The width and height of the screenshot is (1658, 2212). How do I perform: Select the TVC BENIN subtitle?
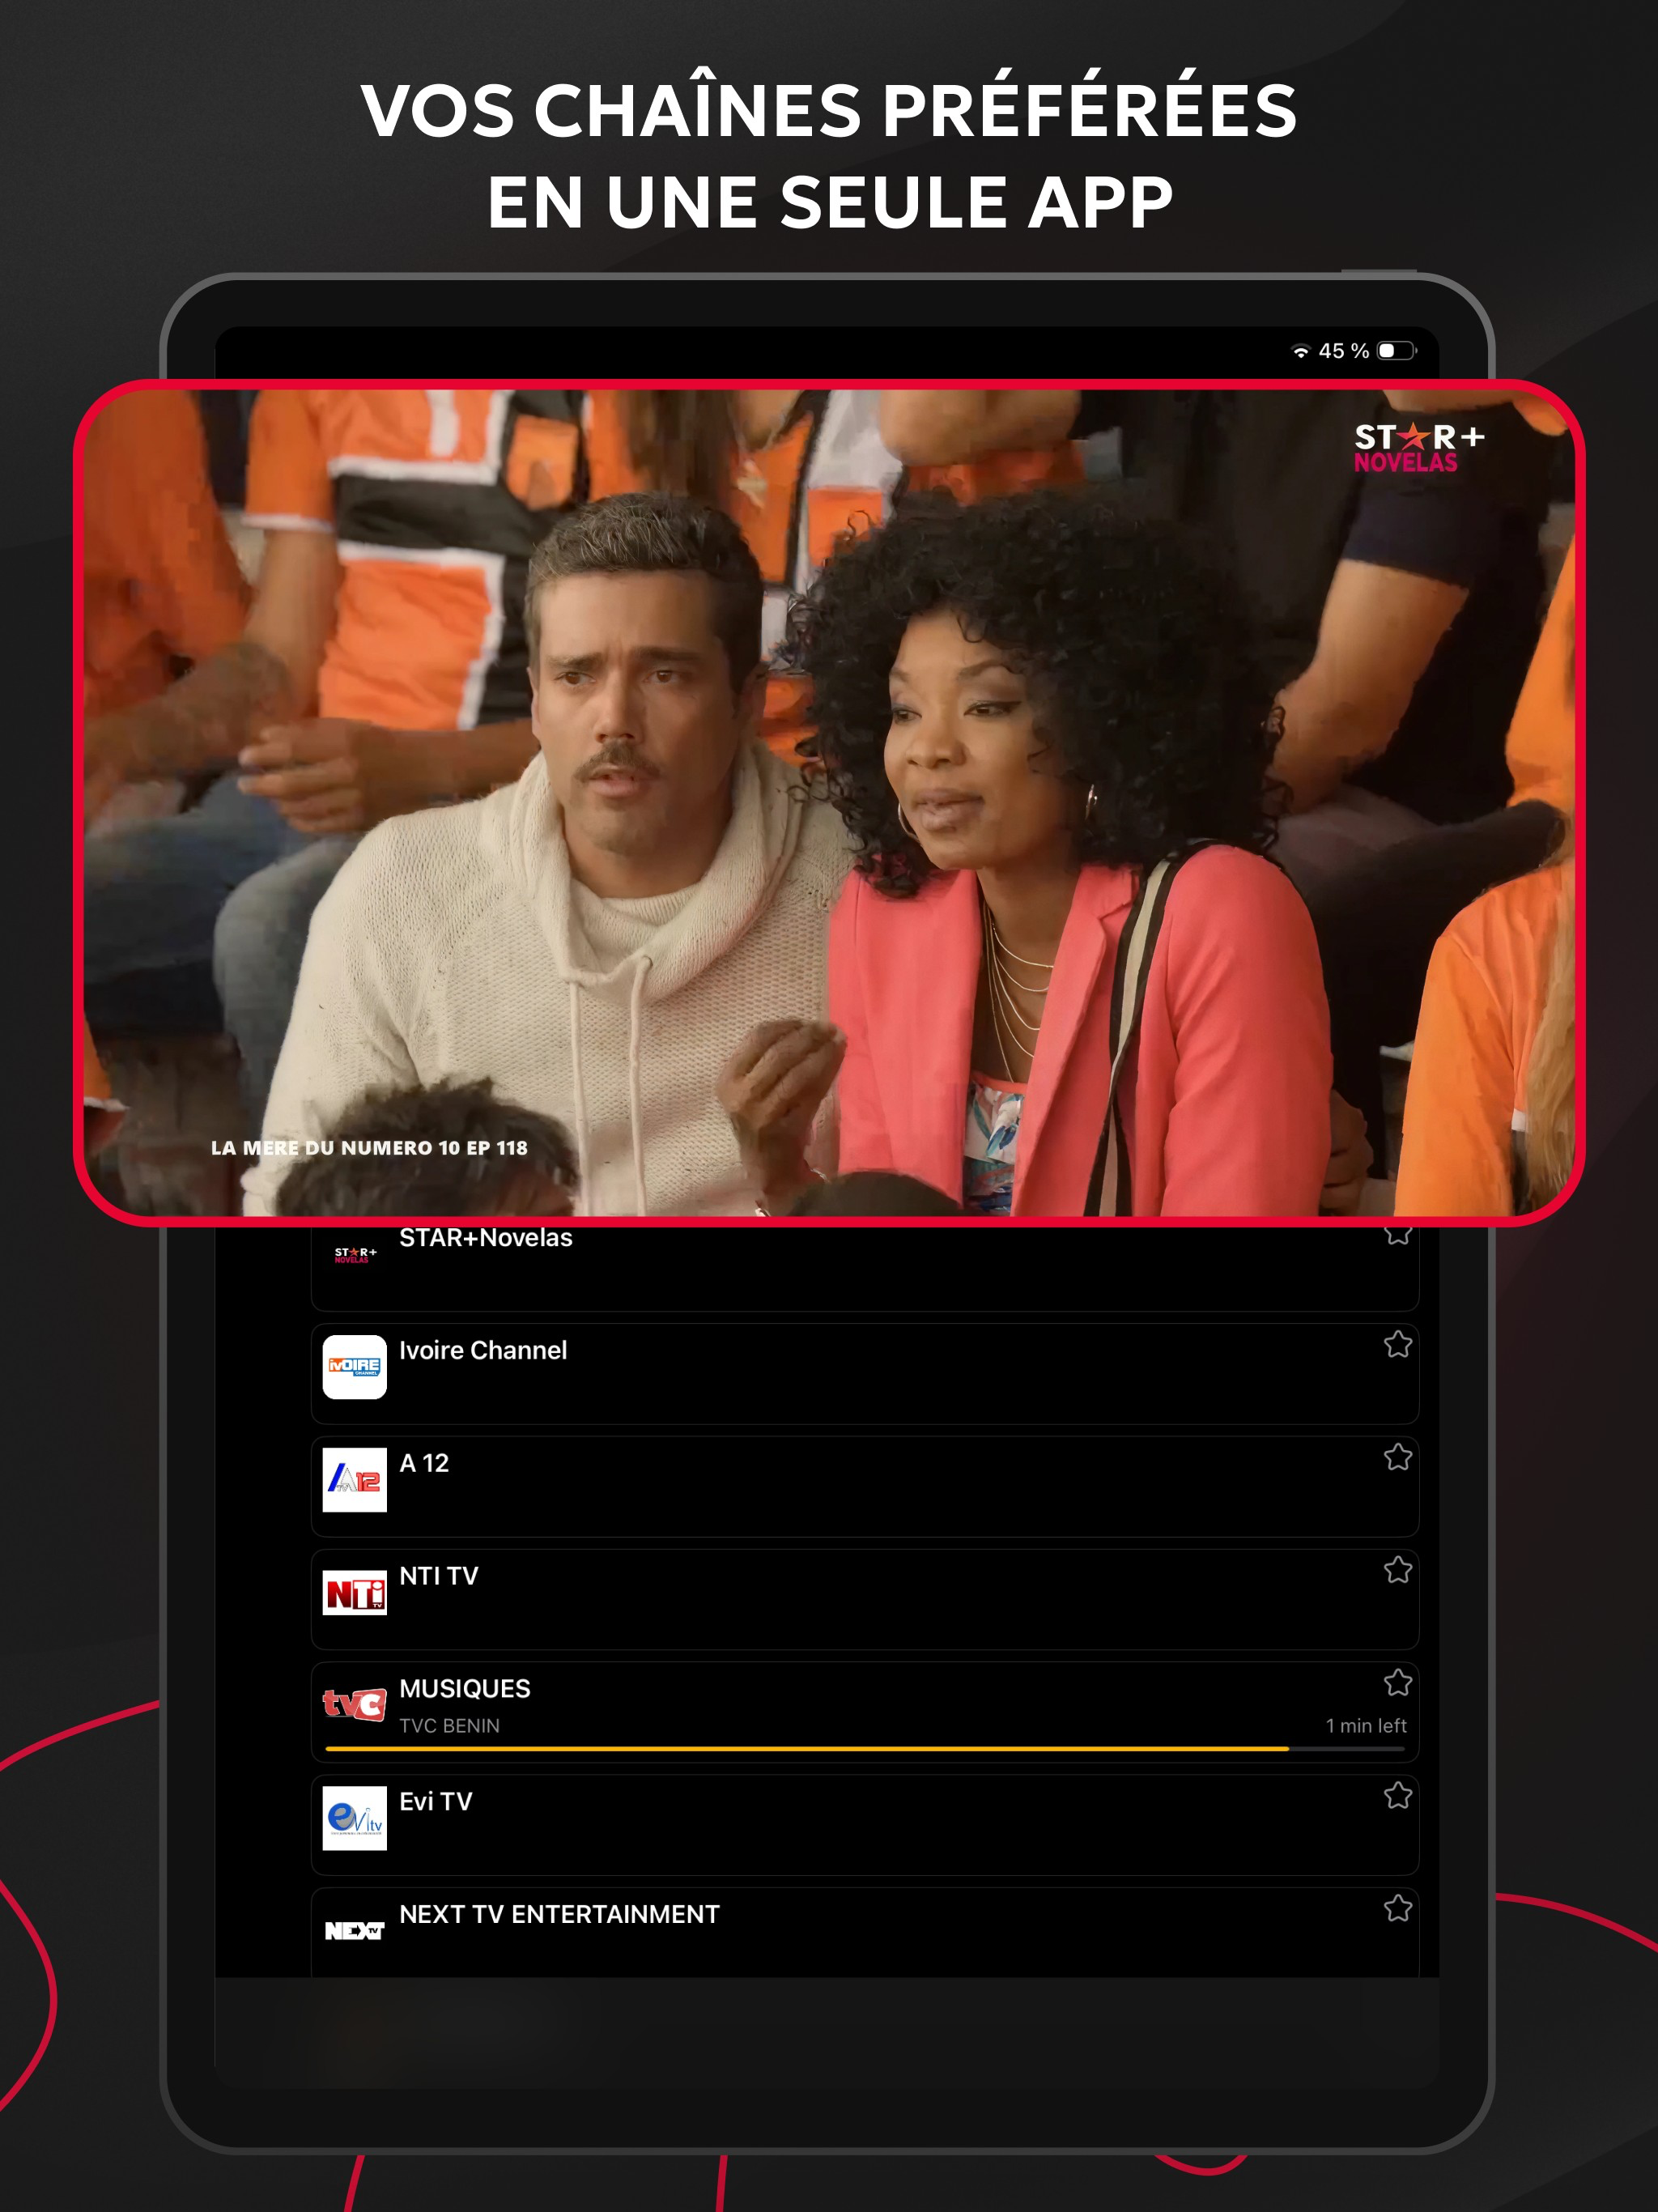click(x=449, y=1726)
